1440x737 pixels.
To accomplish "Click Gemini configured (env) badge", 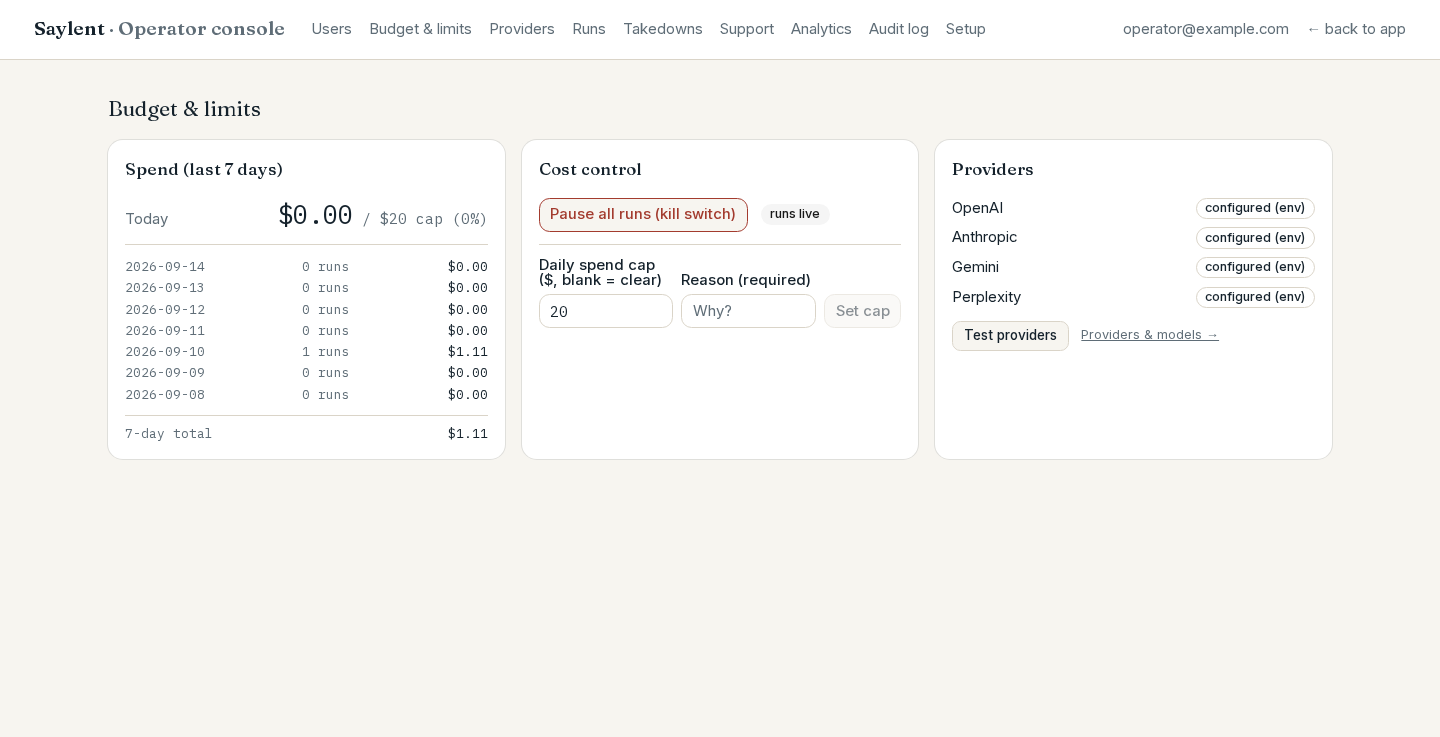I will click(1255, 267).
